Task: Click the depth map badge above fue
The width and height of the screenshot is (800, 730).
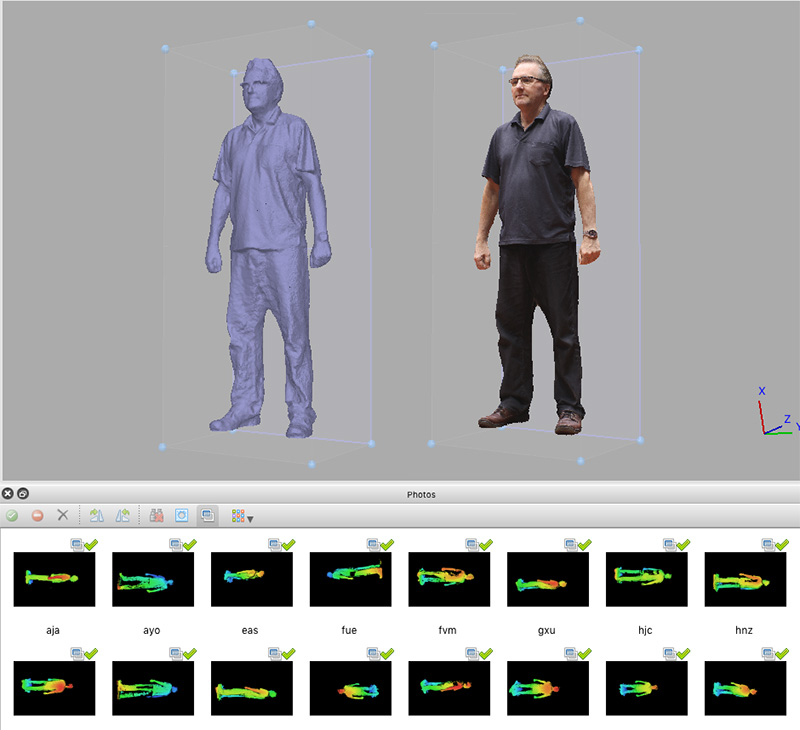Action: pyautogui.click(x=373, y=545)
